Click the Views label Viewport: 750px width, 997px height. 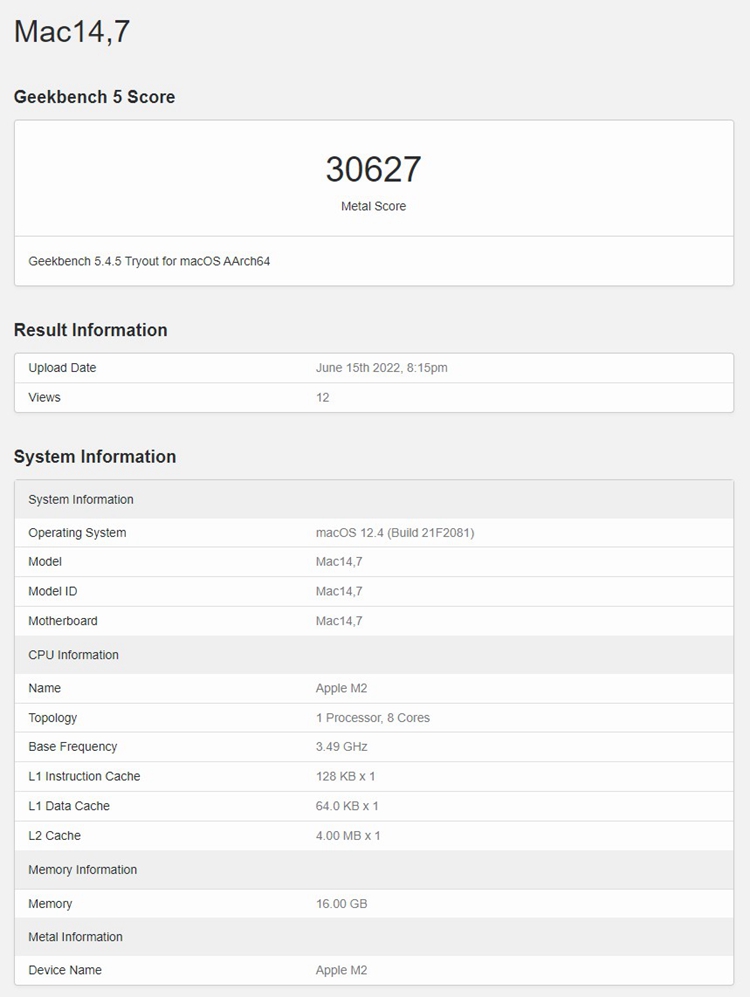pos(44,397)
